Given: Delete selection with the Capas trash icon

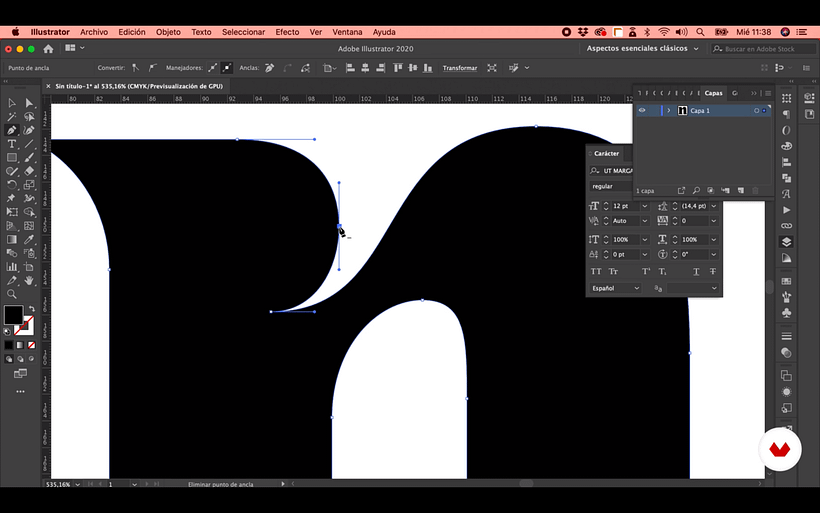Looking at the screenshot, I should point(755,190).
